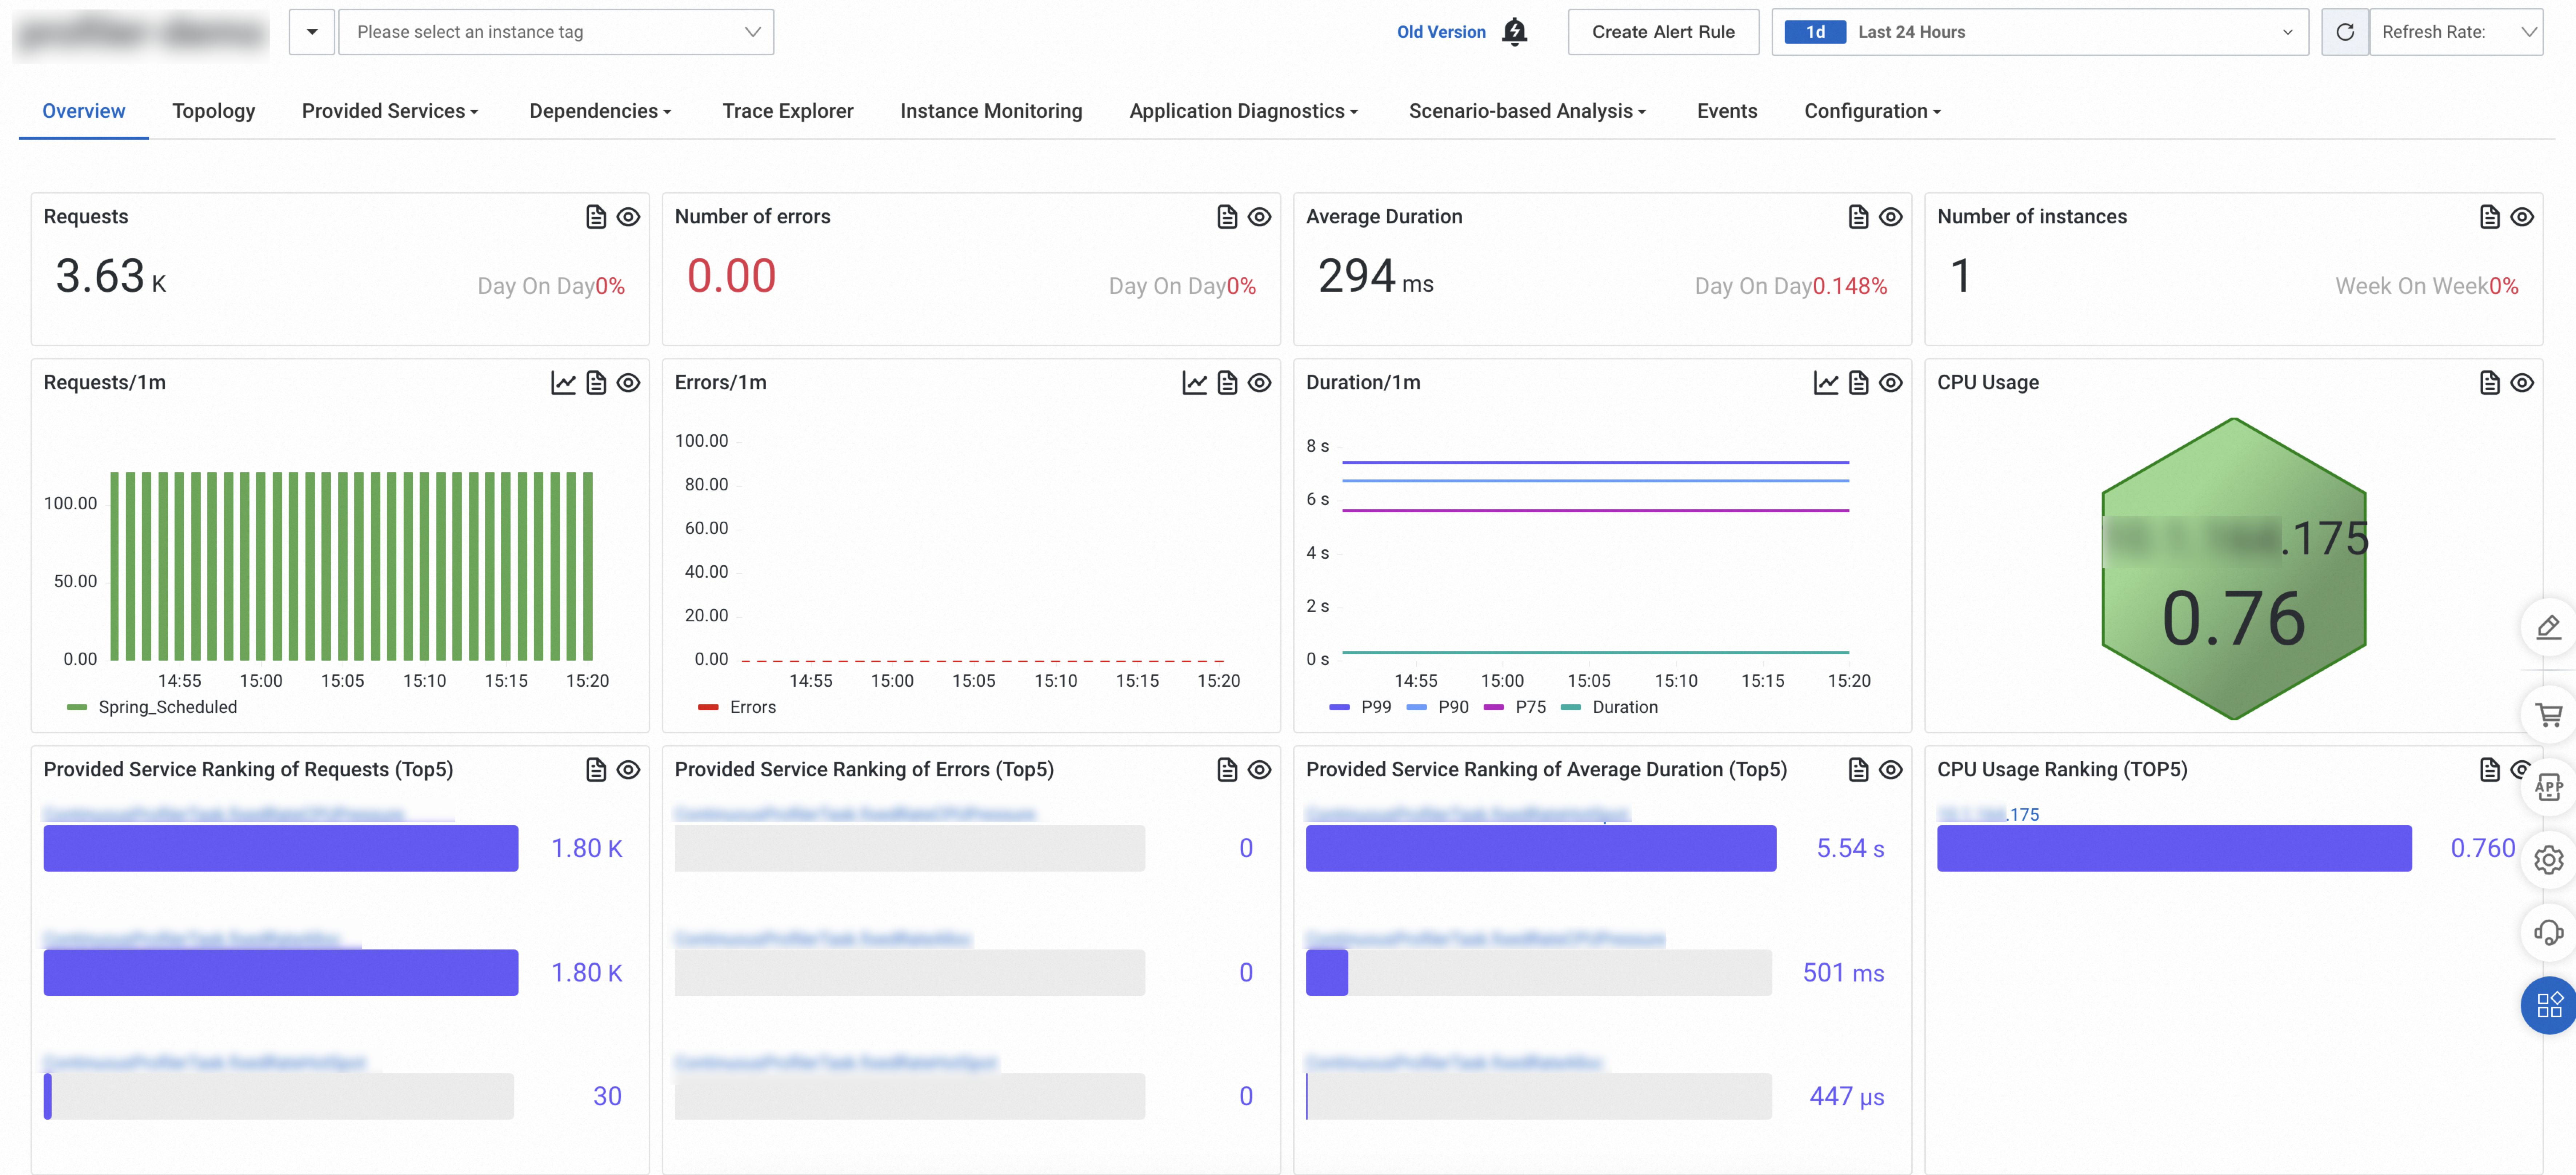The image size is (2576, 1175).
Task: Toggle eye visibility on Ranking of Average Duration panel
Action: pyautogui.click(x=1890, y=770)
